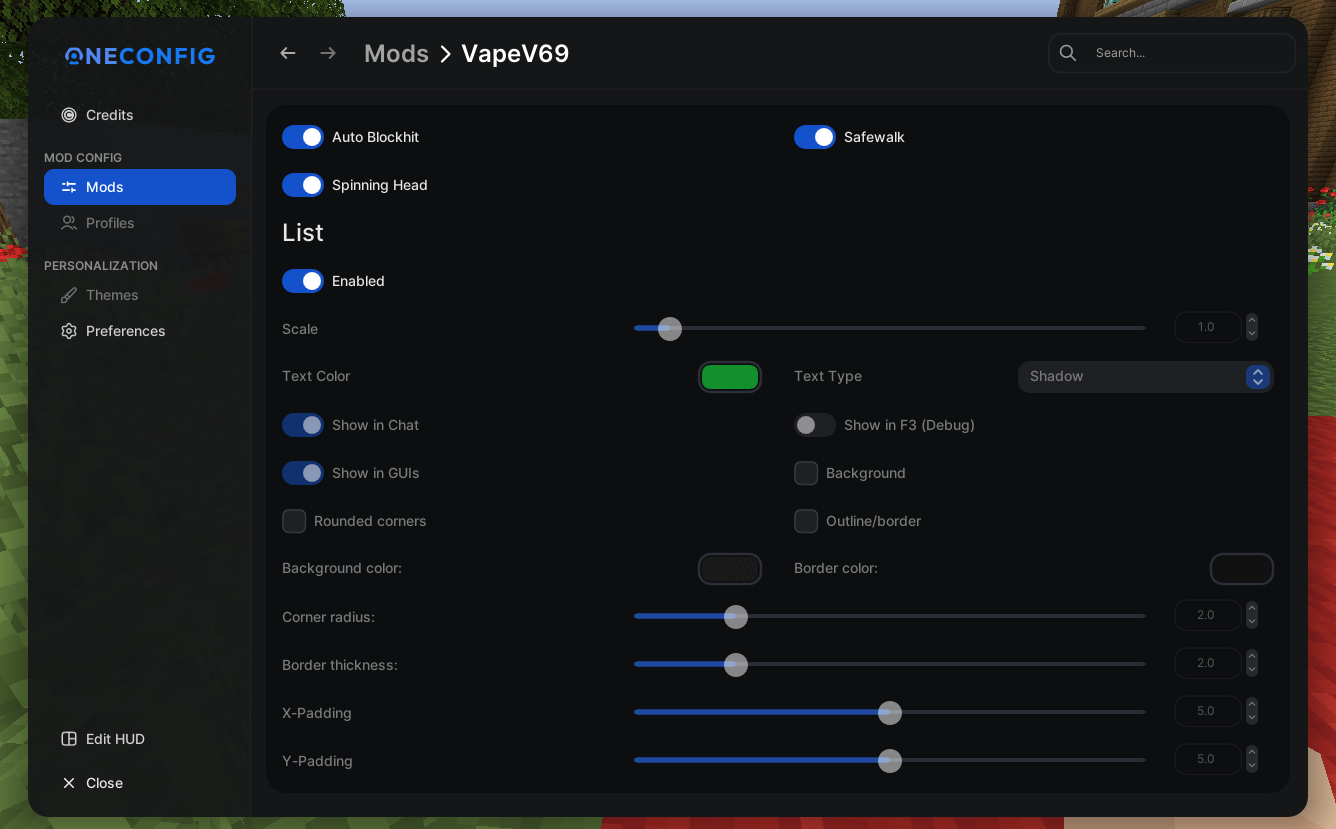Image resolution: width=1336 pixels, height=829 pixels.
Task: Toggle Show in GUIs switch
Action: coord(303,473)
